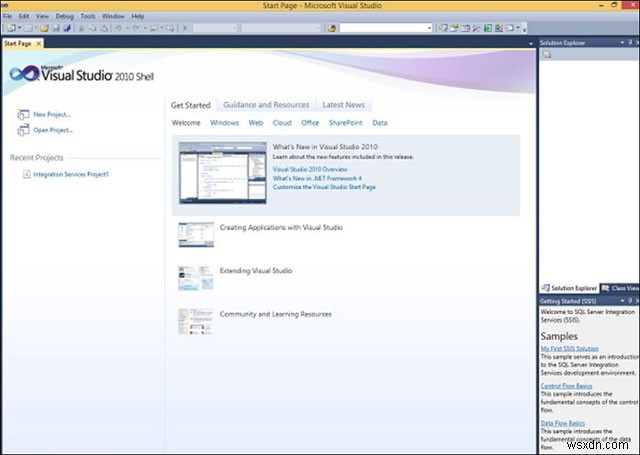Screen dimensions: 640x455
Task: Open recent project Integration Services Project1
Action: [71, 174]
